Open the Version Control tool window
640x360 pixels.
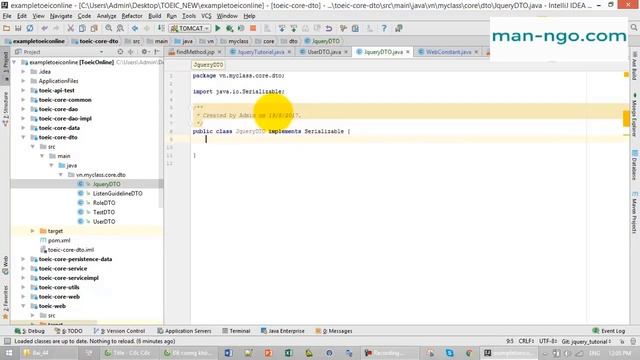[x=119, y=331]
